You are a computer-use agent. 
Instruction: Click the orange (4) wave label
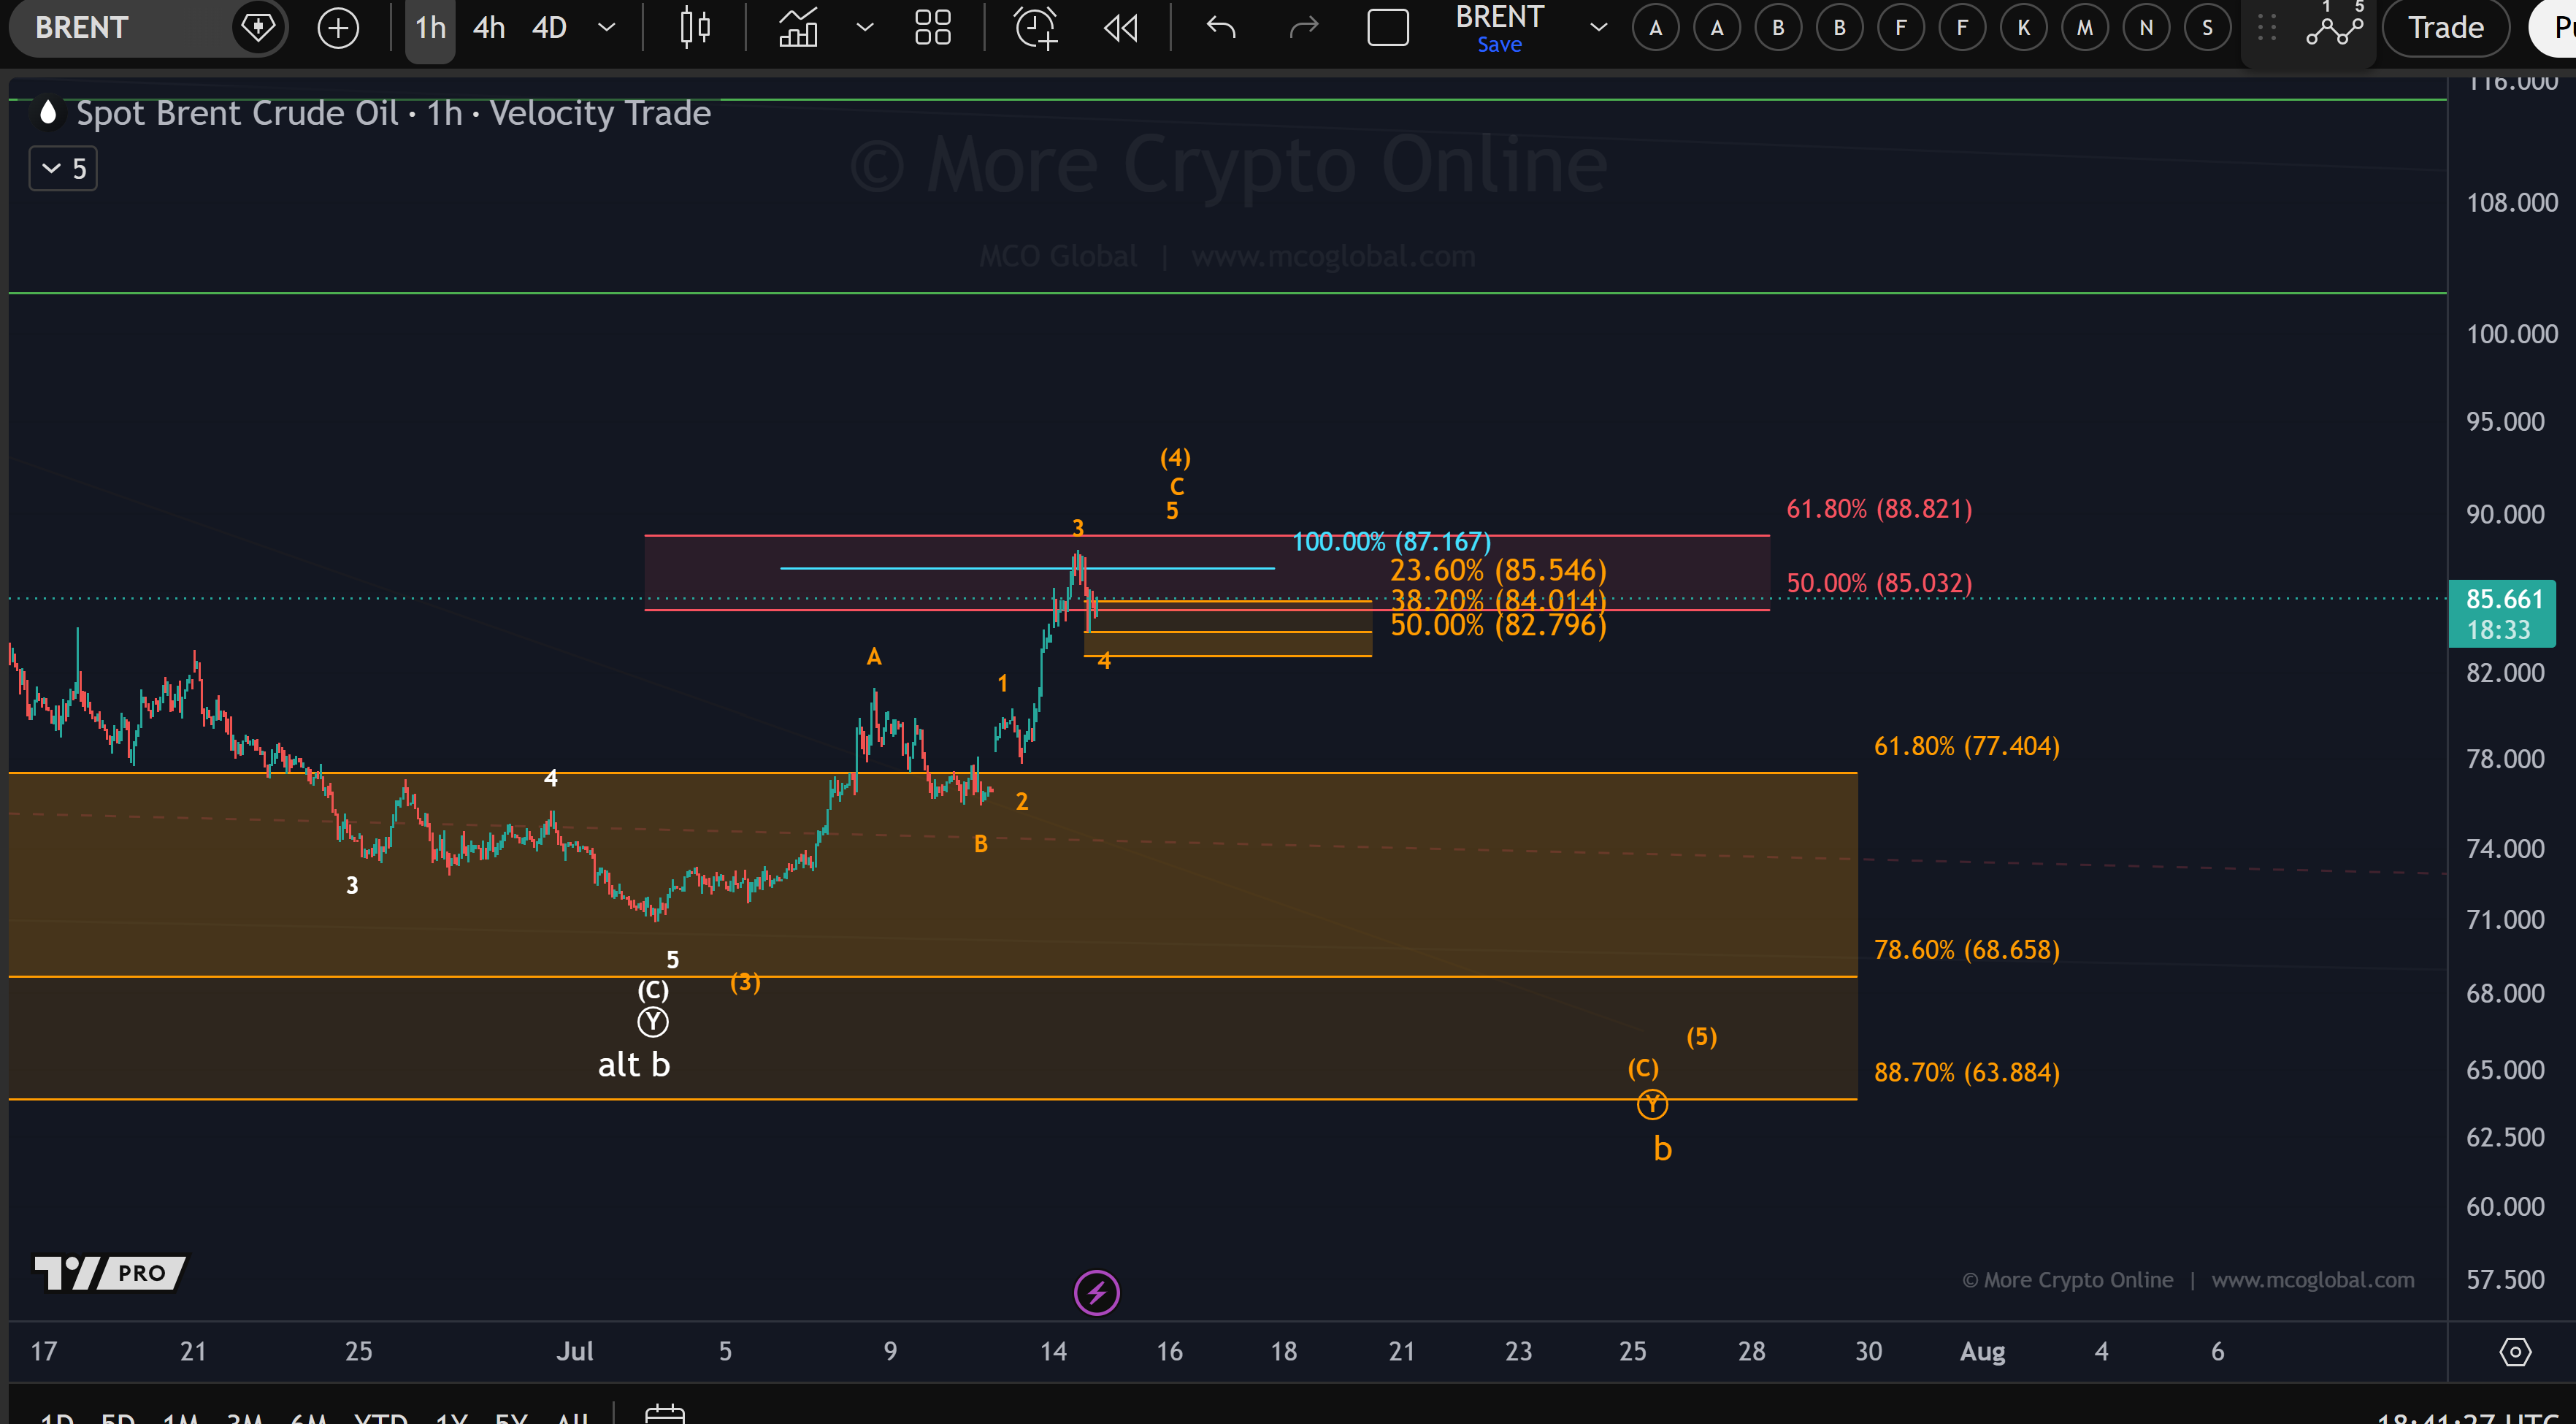(x=1175, y=458)
